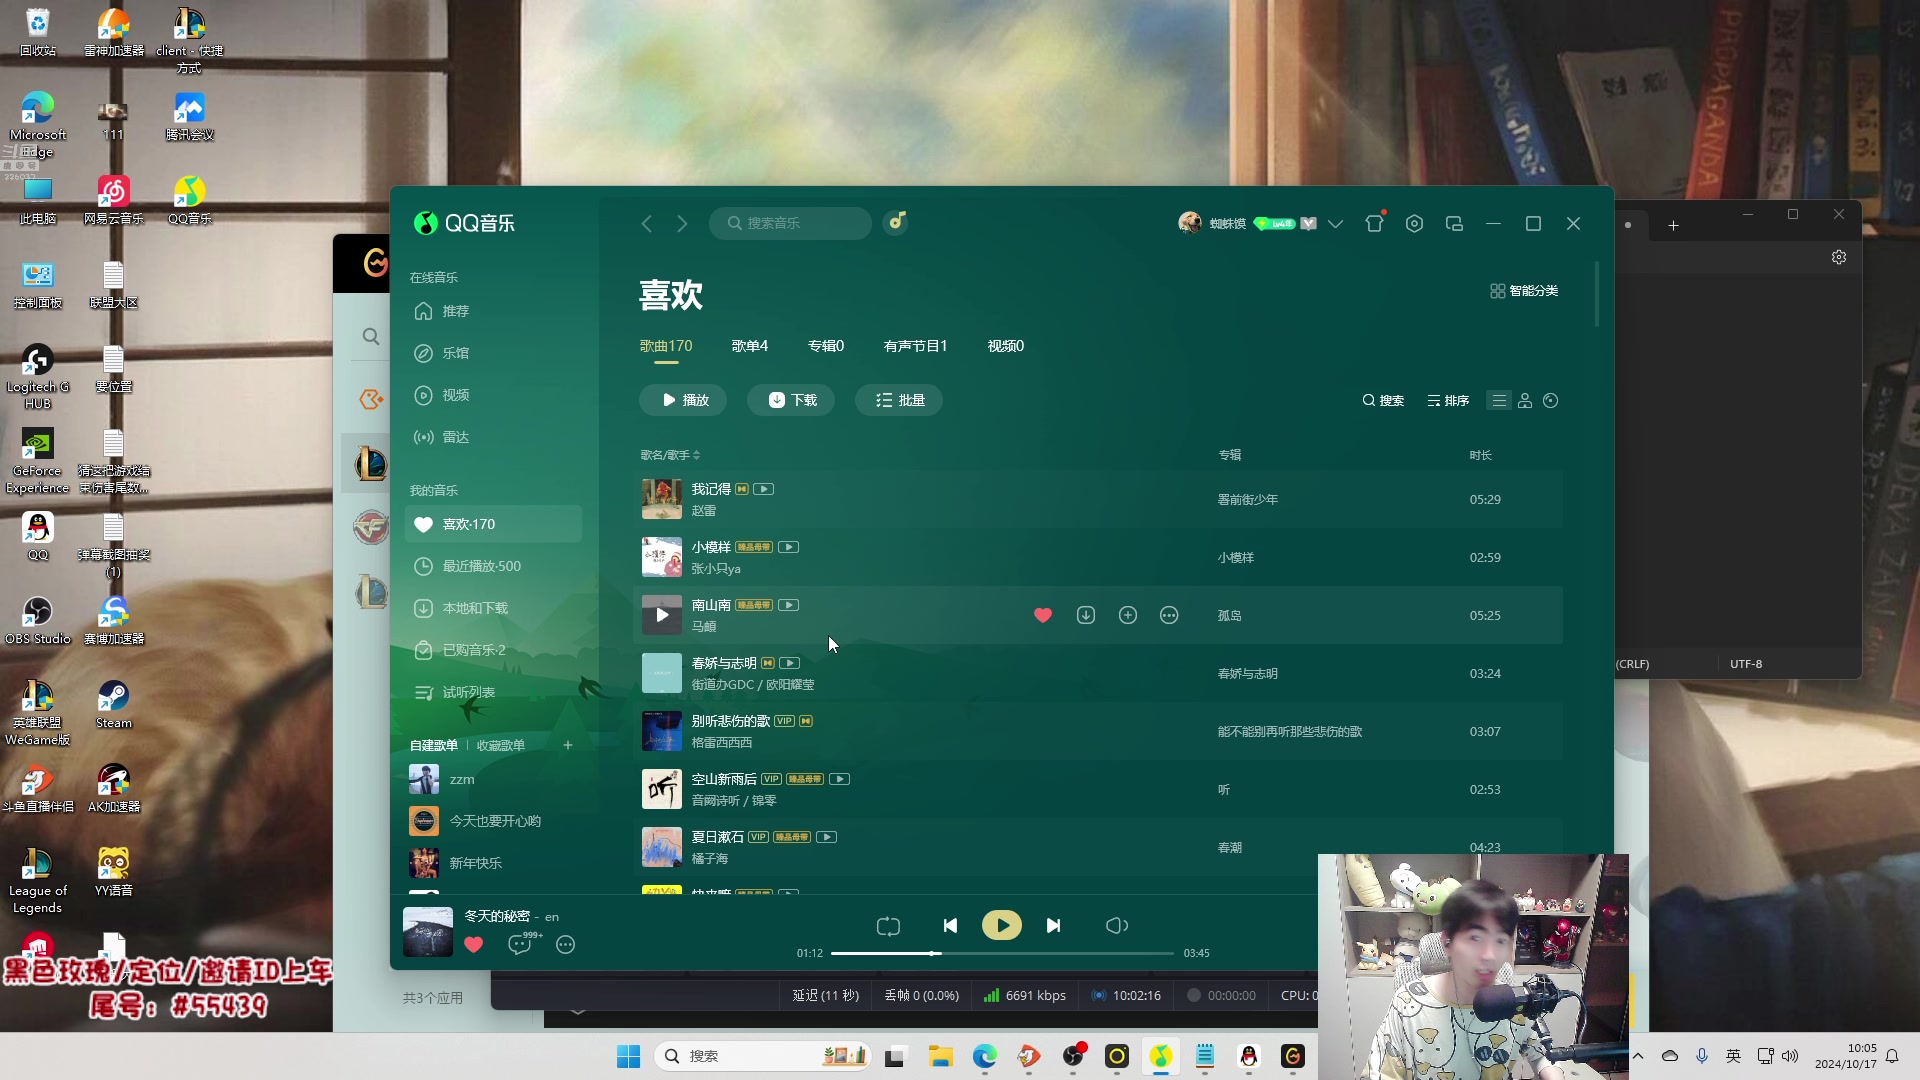Open MV icon next to 小模样
1920x1080 pixels.
tap(788, 547)
